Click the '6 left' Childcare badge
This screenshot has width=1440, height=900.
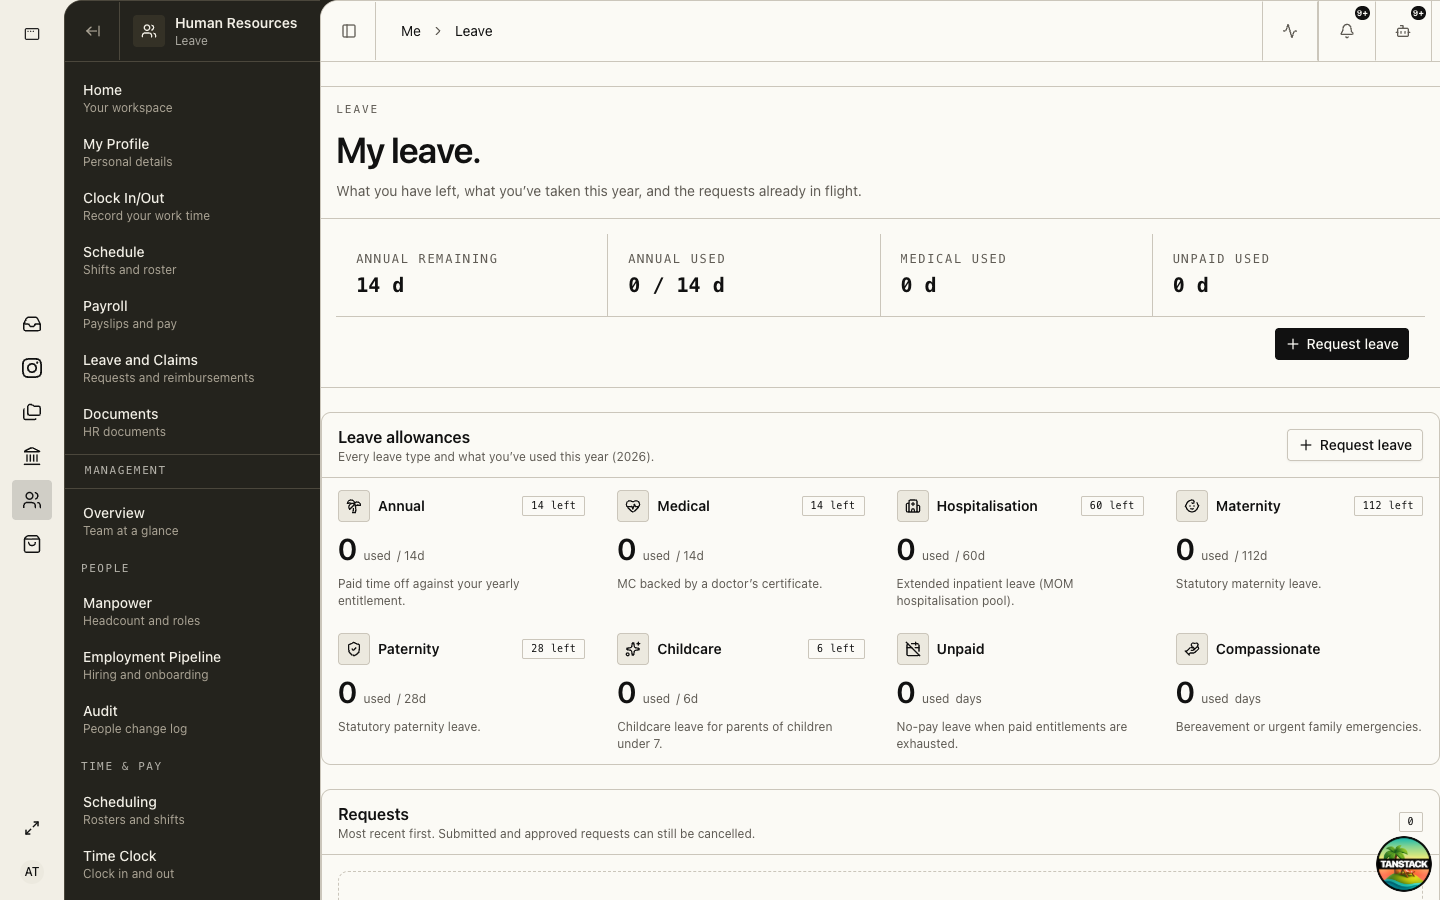836,649
